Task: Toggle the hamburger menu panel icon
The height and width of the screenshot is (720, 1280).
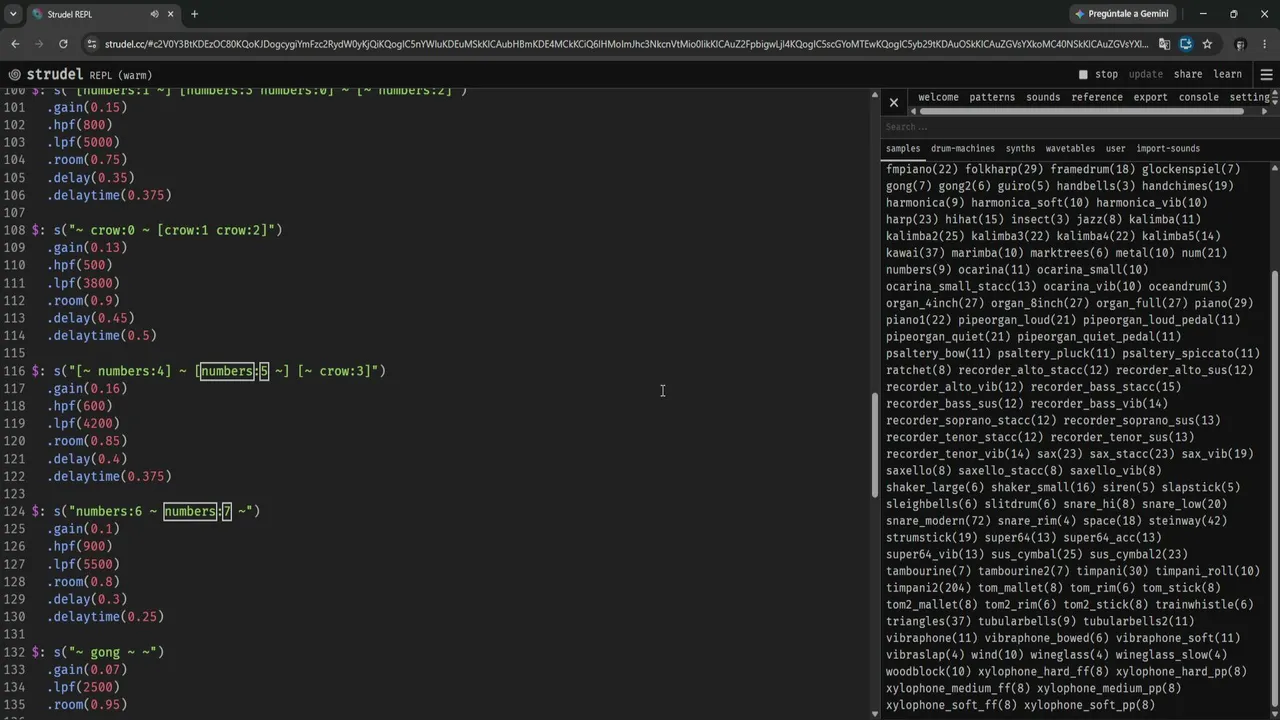Action: pos(1266,75)
